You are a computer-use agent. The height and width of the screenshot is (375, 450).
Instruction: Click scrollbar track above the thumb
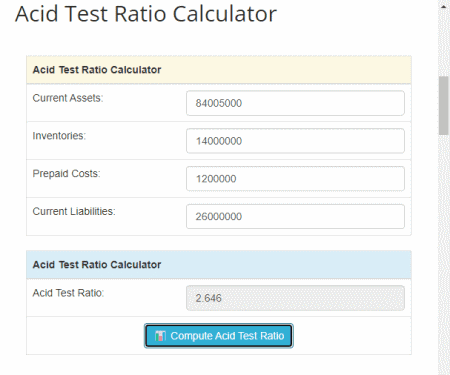(444, 43)
